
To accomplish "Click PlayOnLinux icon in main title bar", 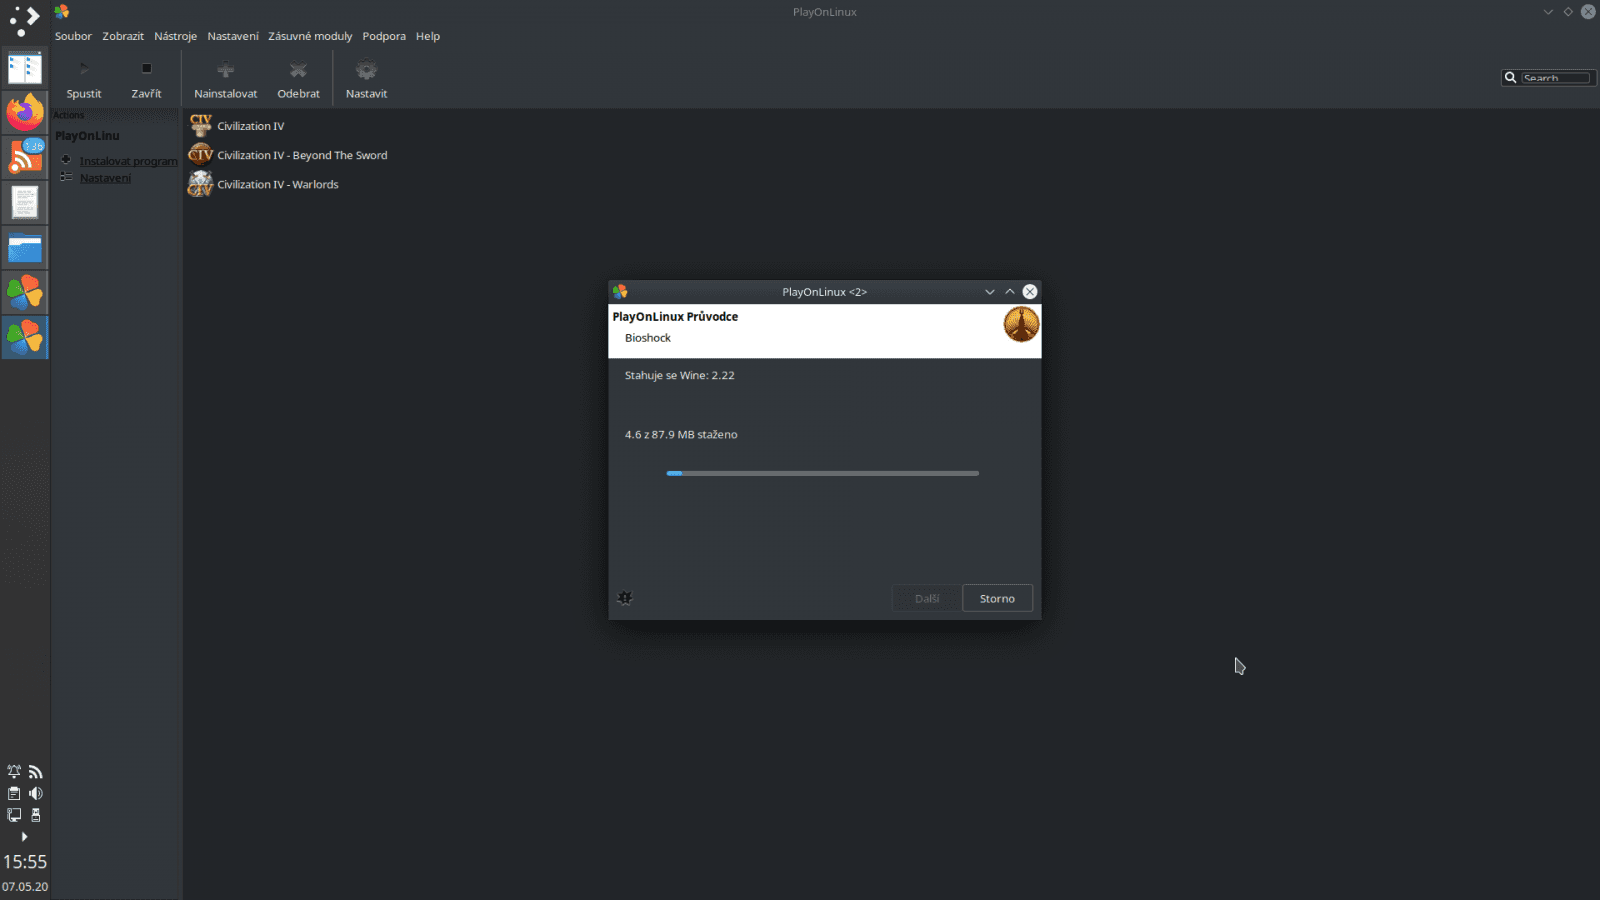I will tap(62, 12).
